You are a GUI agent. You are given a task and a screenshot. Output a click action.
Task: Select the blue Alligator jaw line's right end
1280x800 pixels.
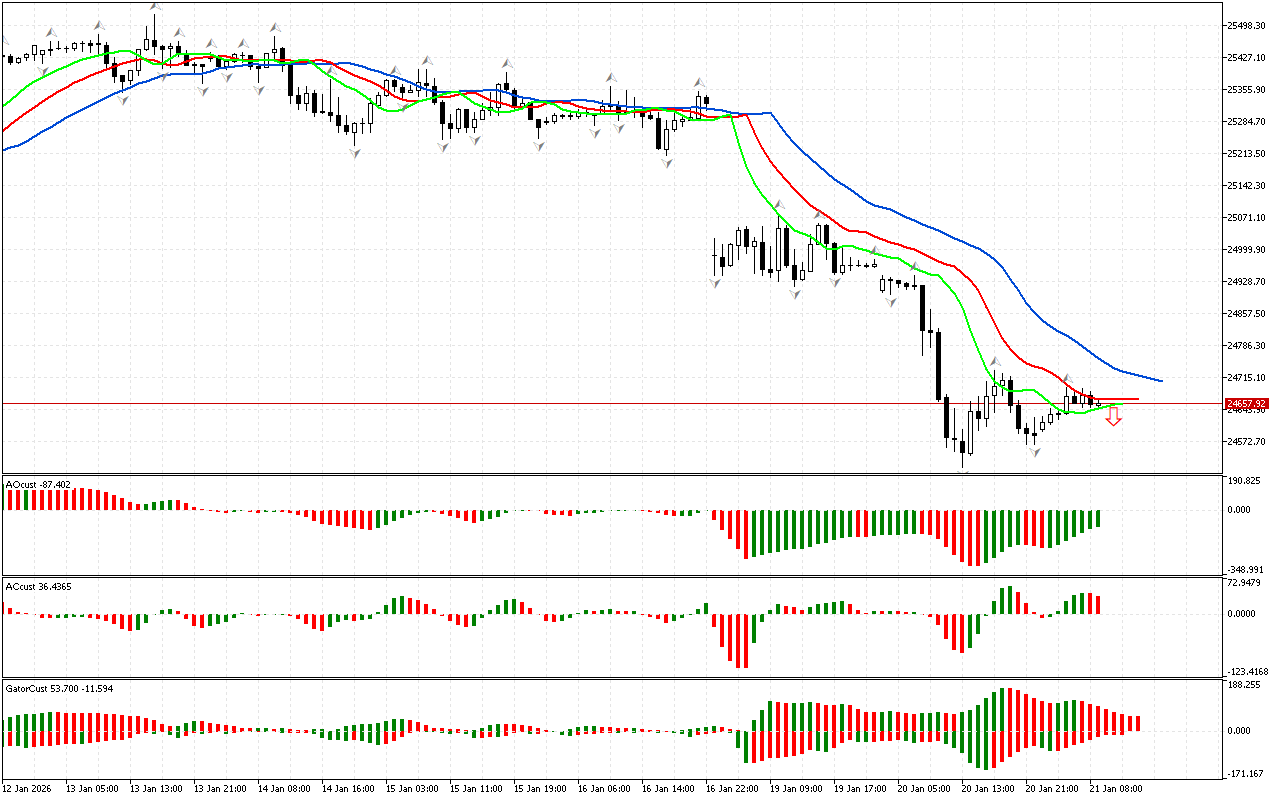click(1160, 380)
